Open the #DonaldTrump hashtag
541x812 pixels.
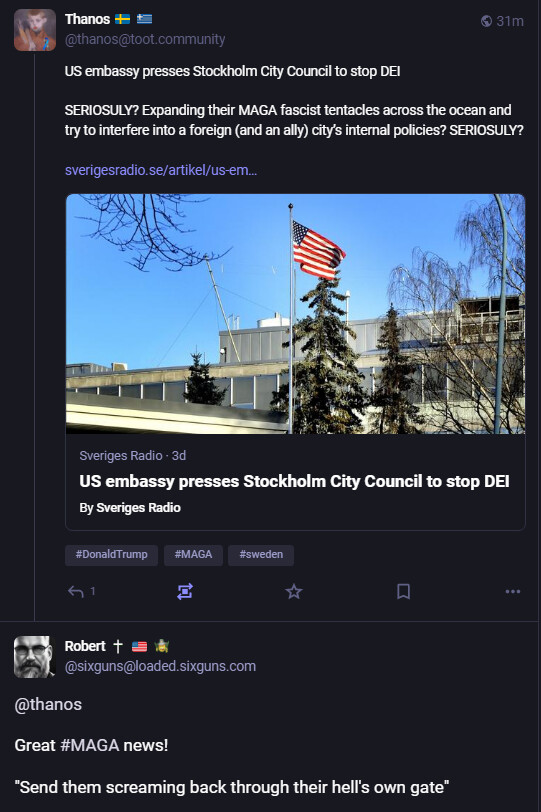click(111, 555)
